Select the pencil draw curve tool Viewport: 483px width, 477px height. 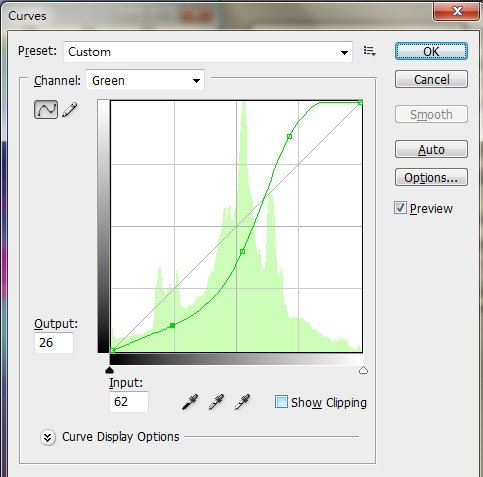click(x=70, y=110)
